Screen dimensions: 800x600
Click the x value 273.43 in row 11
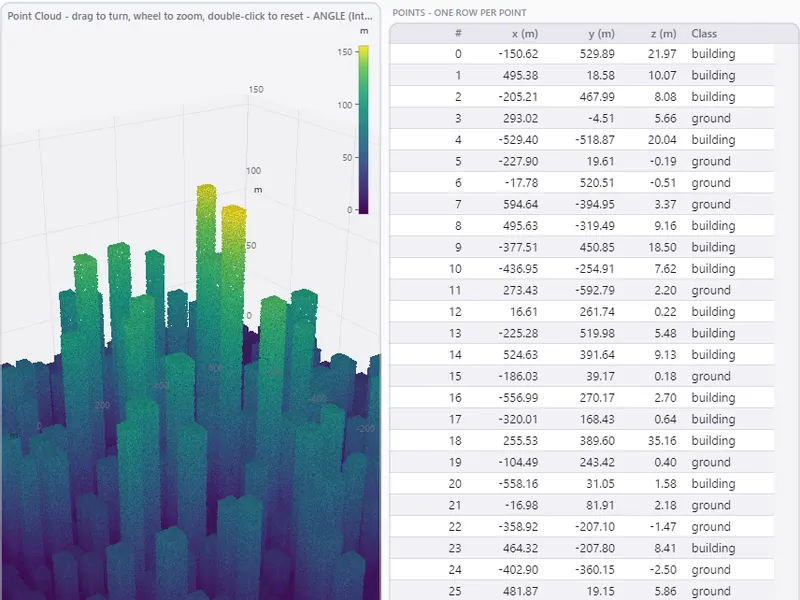(520, 290)
